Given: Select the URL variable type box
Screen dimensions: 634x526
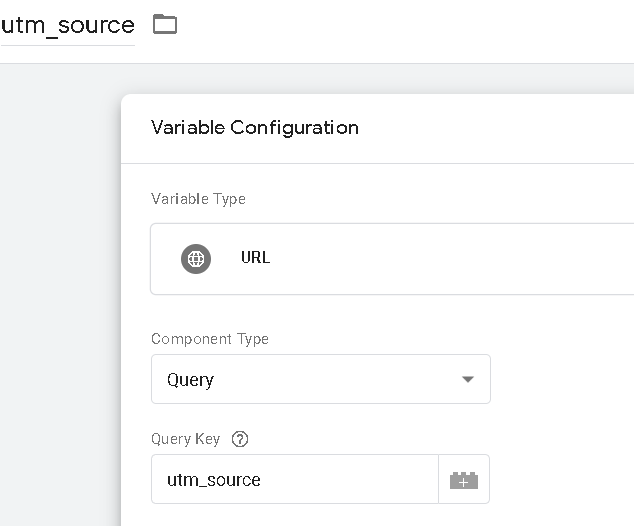Looking at the screenshot, I should click(392, 259).
